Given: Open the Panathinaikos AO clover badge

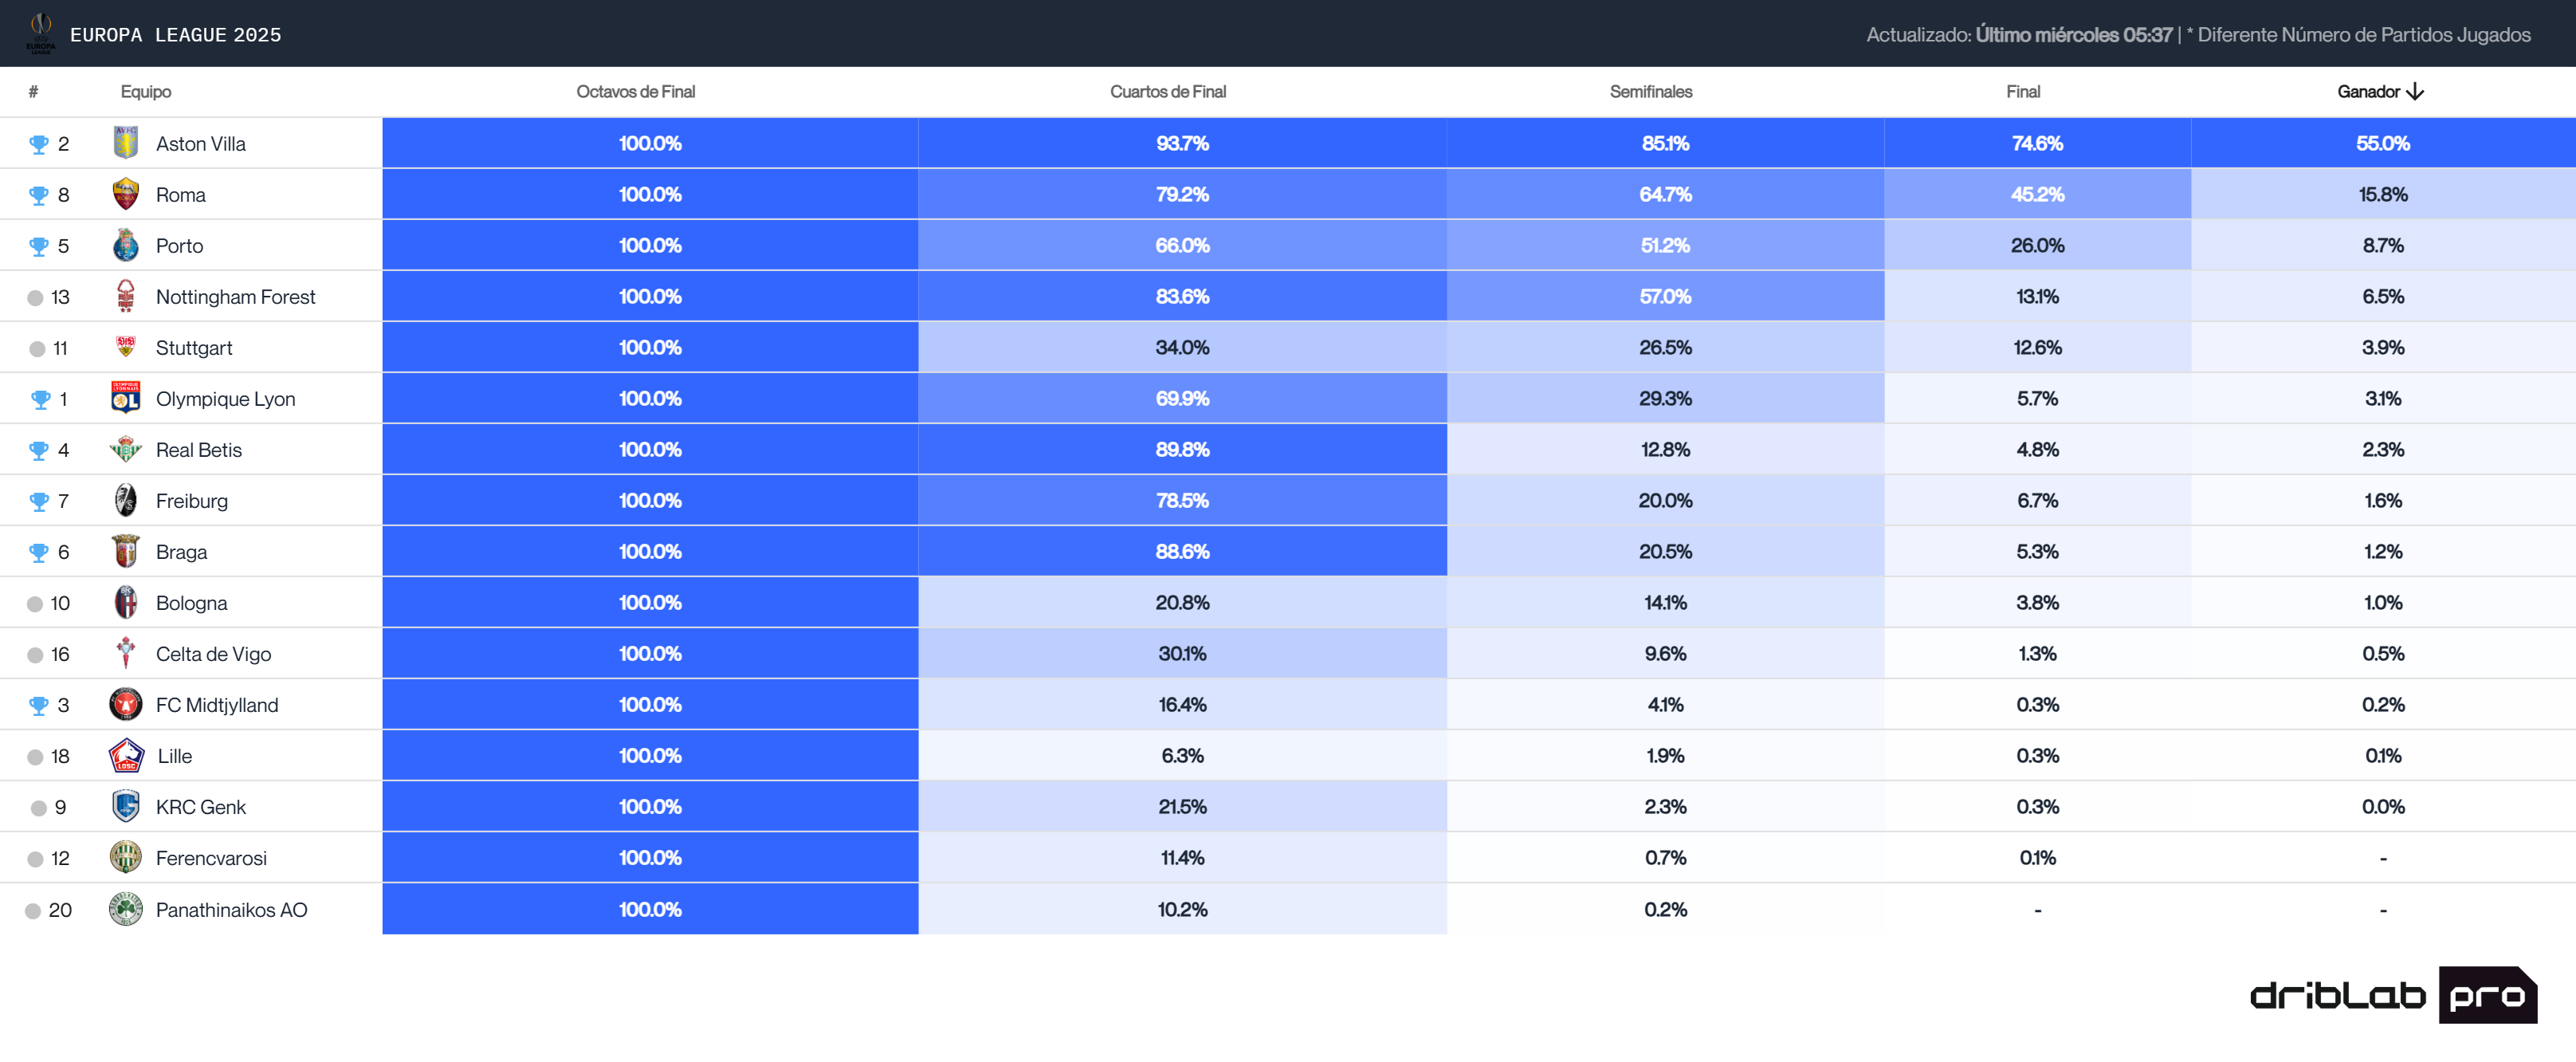Looking at the screenshot, I should pos(125,909).
